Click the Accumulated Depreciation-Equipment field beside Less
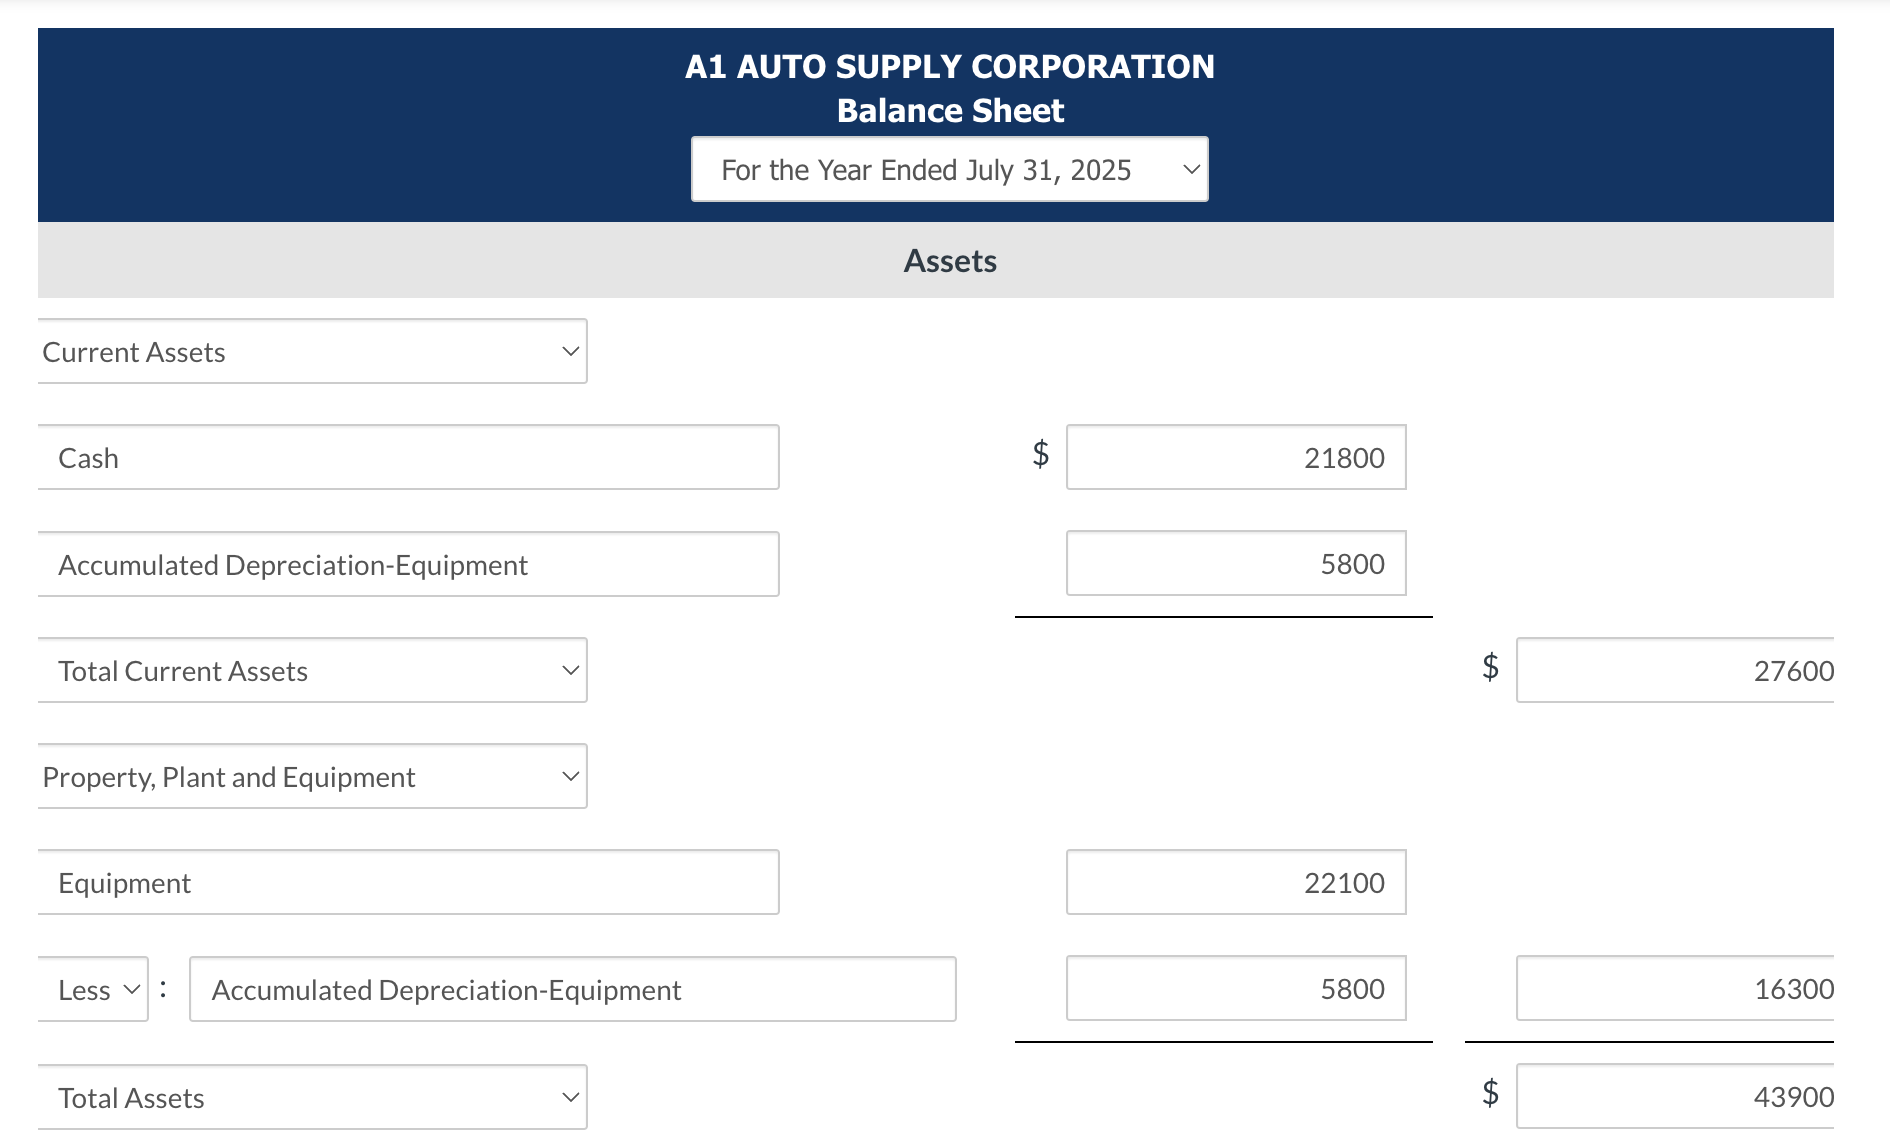 [573, 989]
